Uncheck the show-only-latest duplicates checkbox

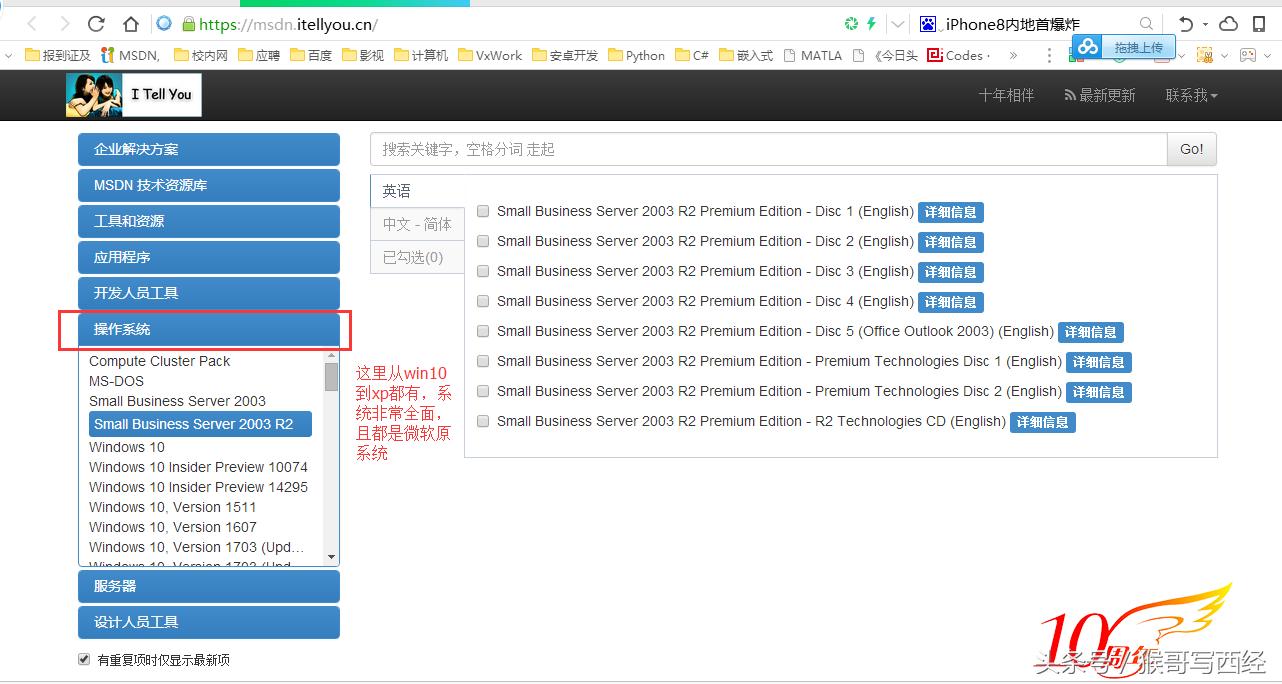click(x=84, y=660)
